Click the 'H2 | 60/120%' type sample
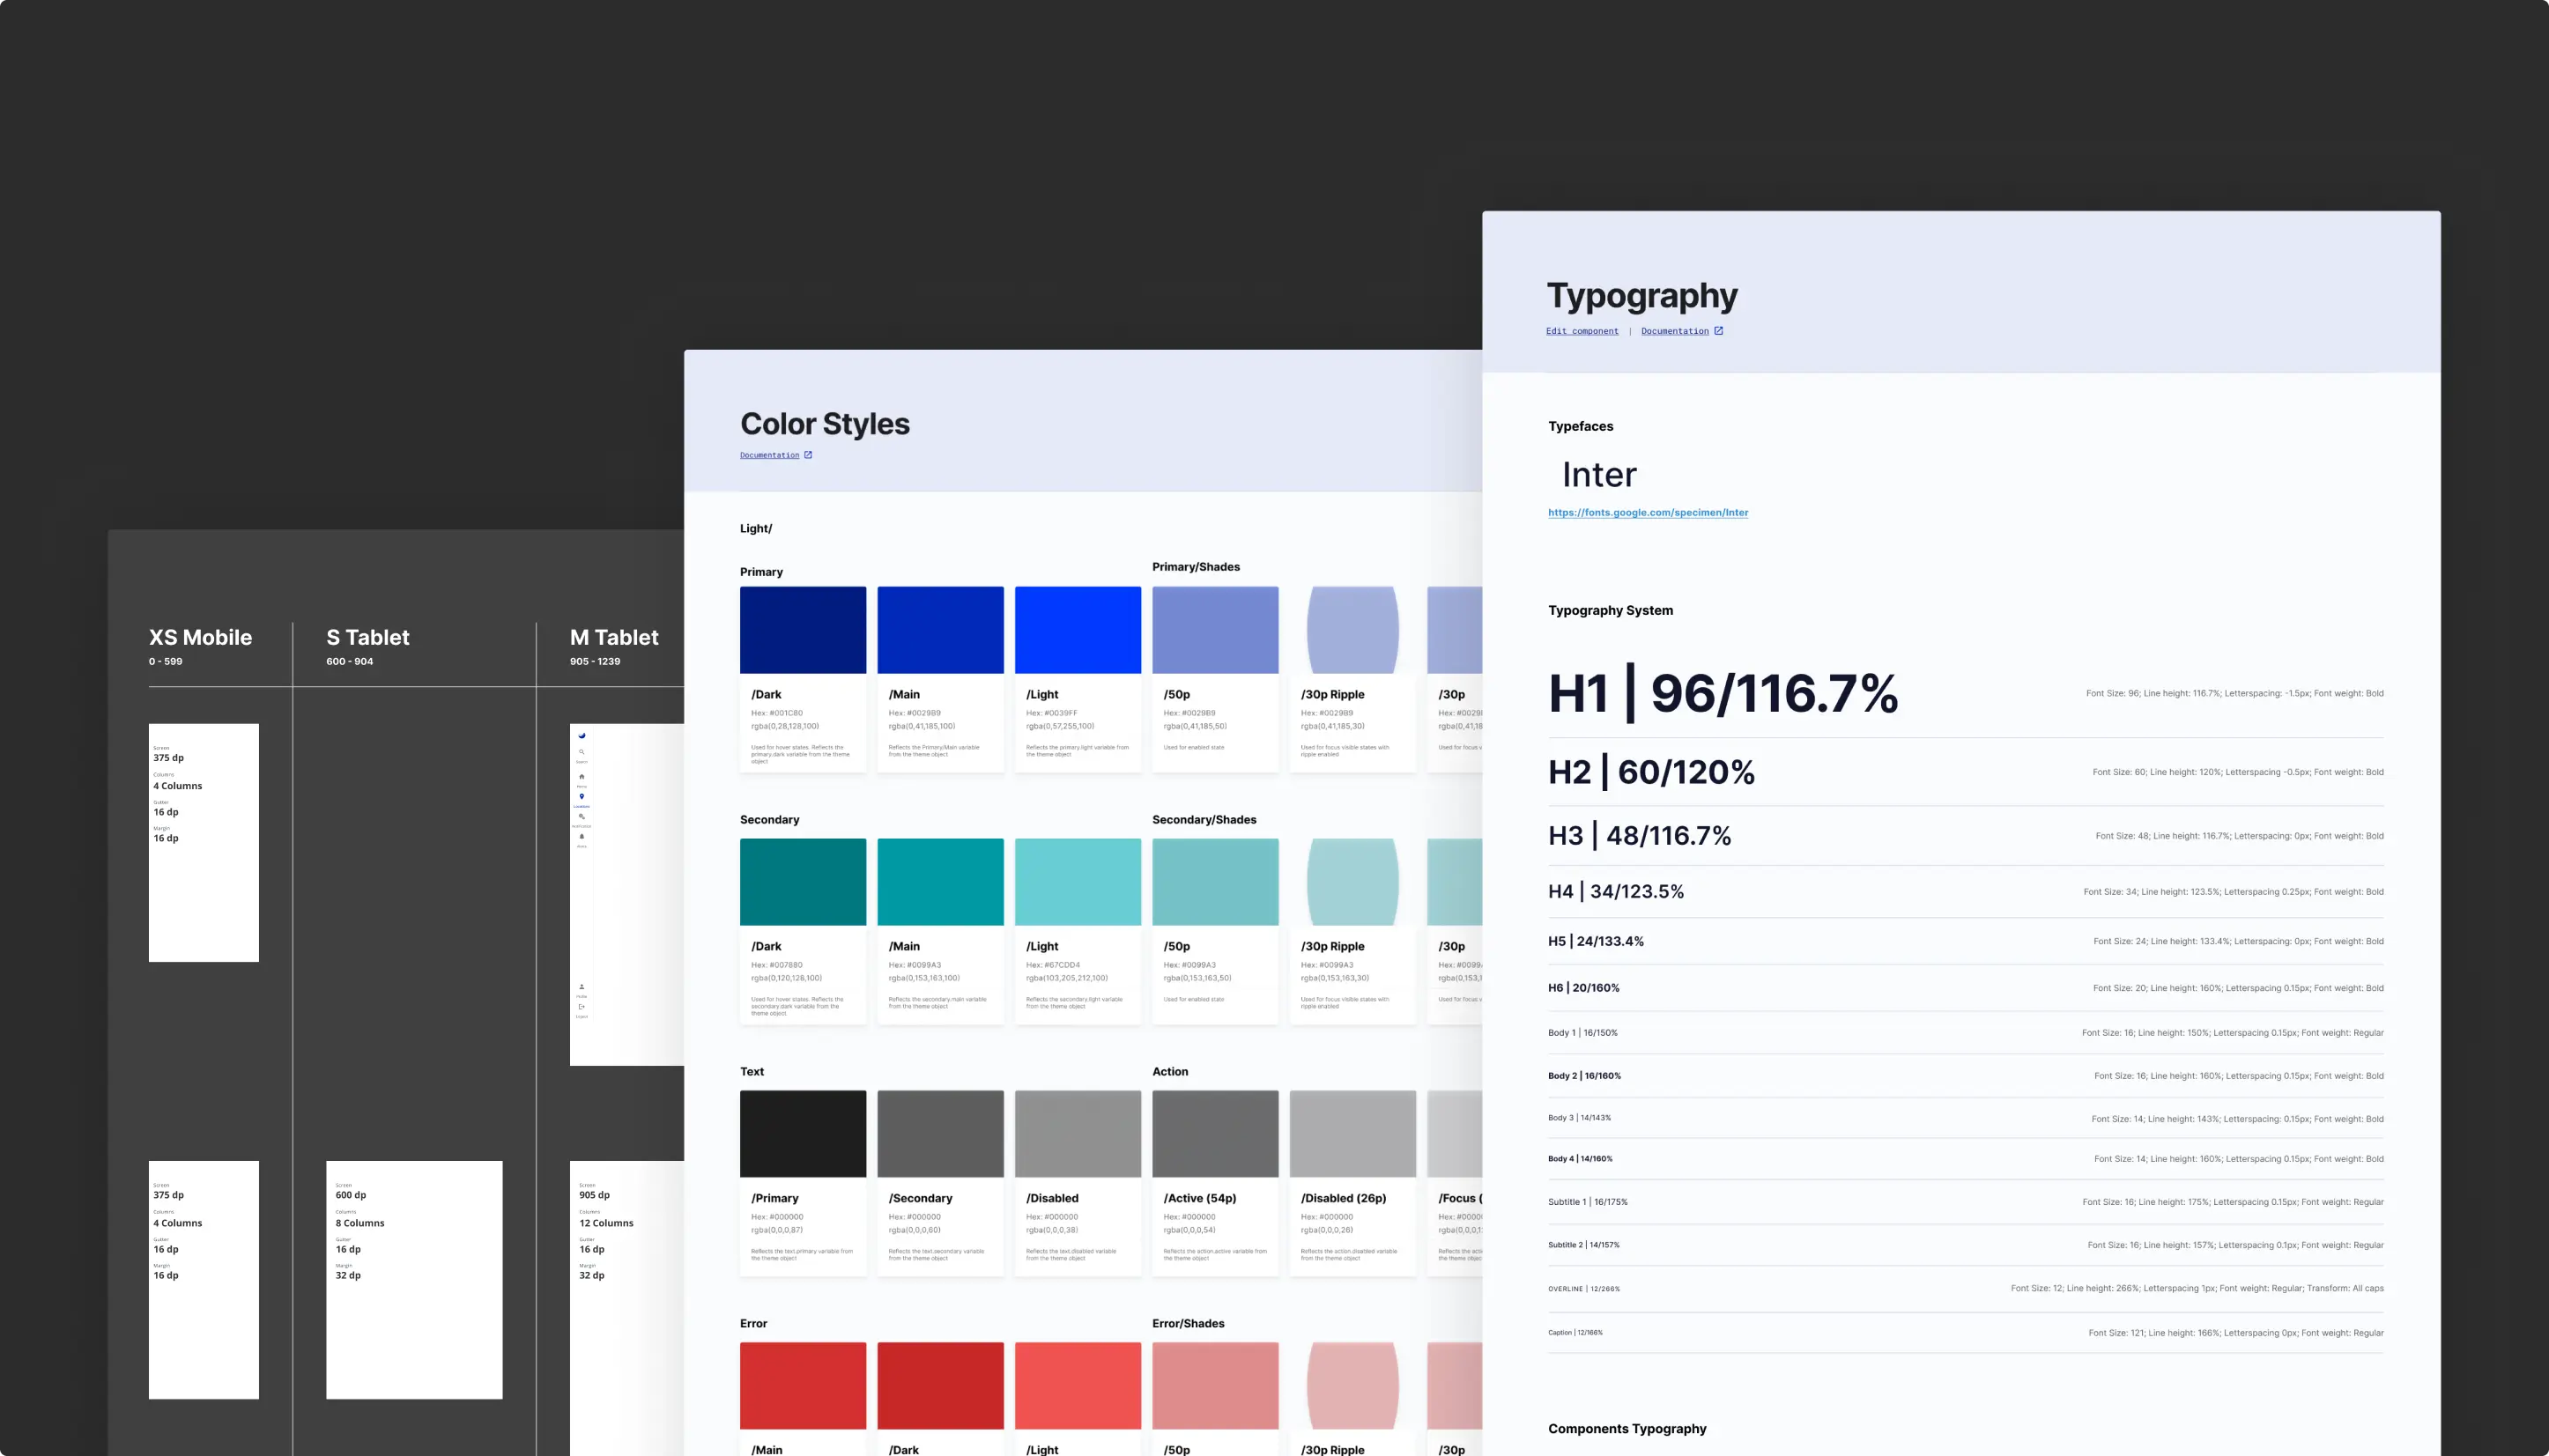The height and width of the screenshot is (1456, 2549). tap(1651, 772)
